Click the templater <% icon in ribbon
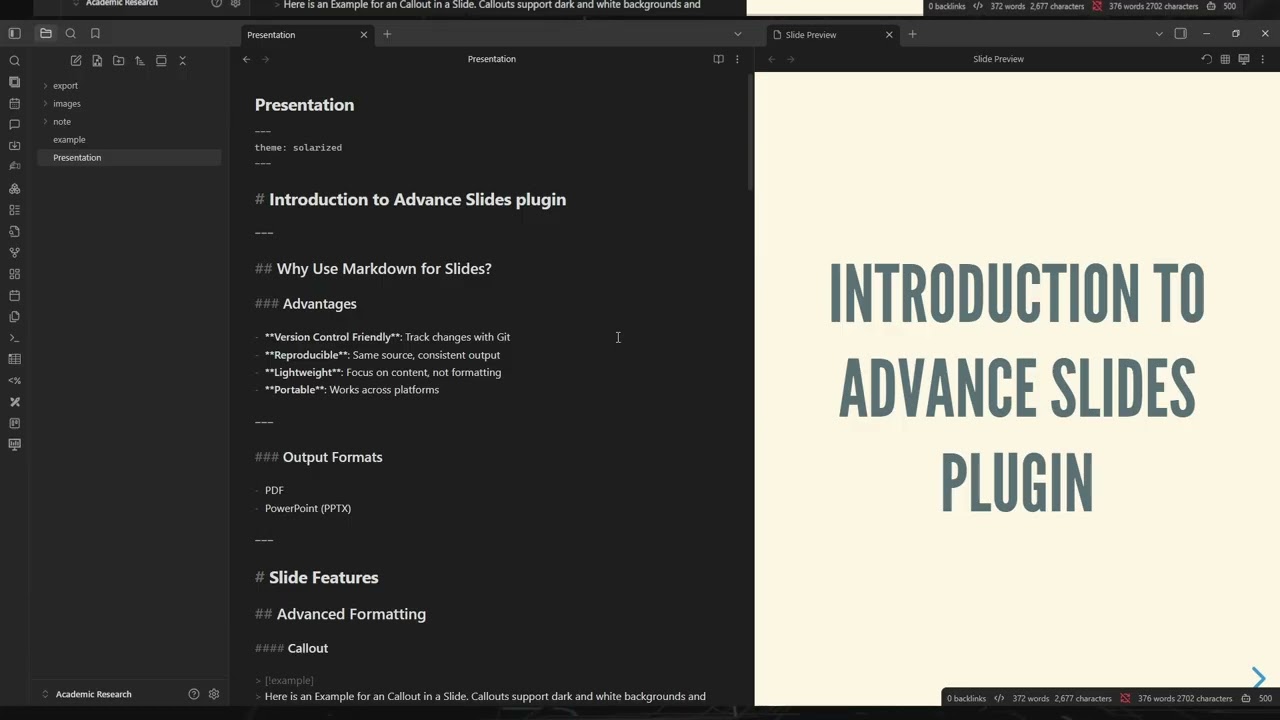Viewport: 1280px width, 720px height. pyautogui.click(x=14, y=381)
